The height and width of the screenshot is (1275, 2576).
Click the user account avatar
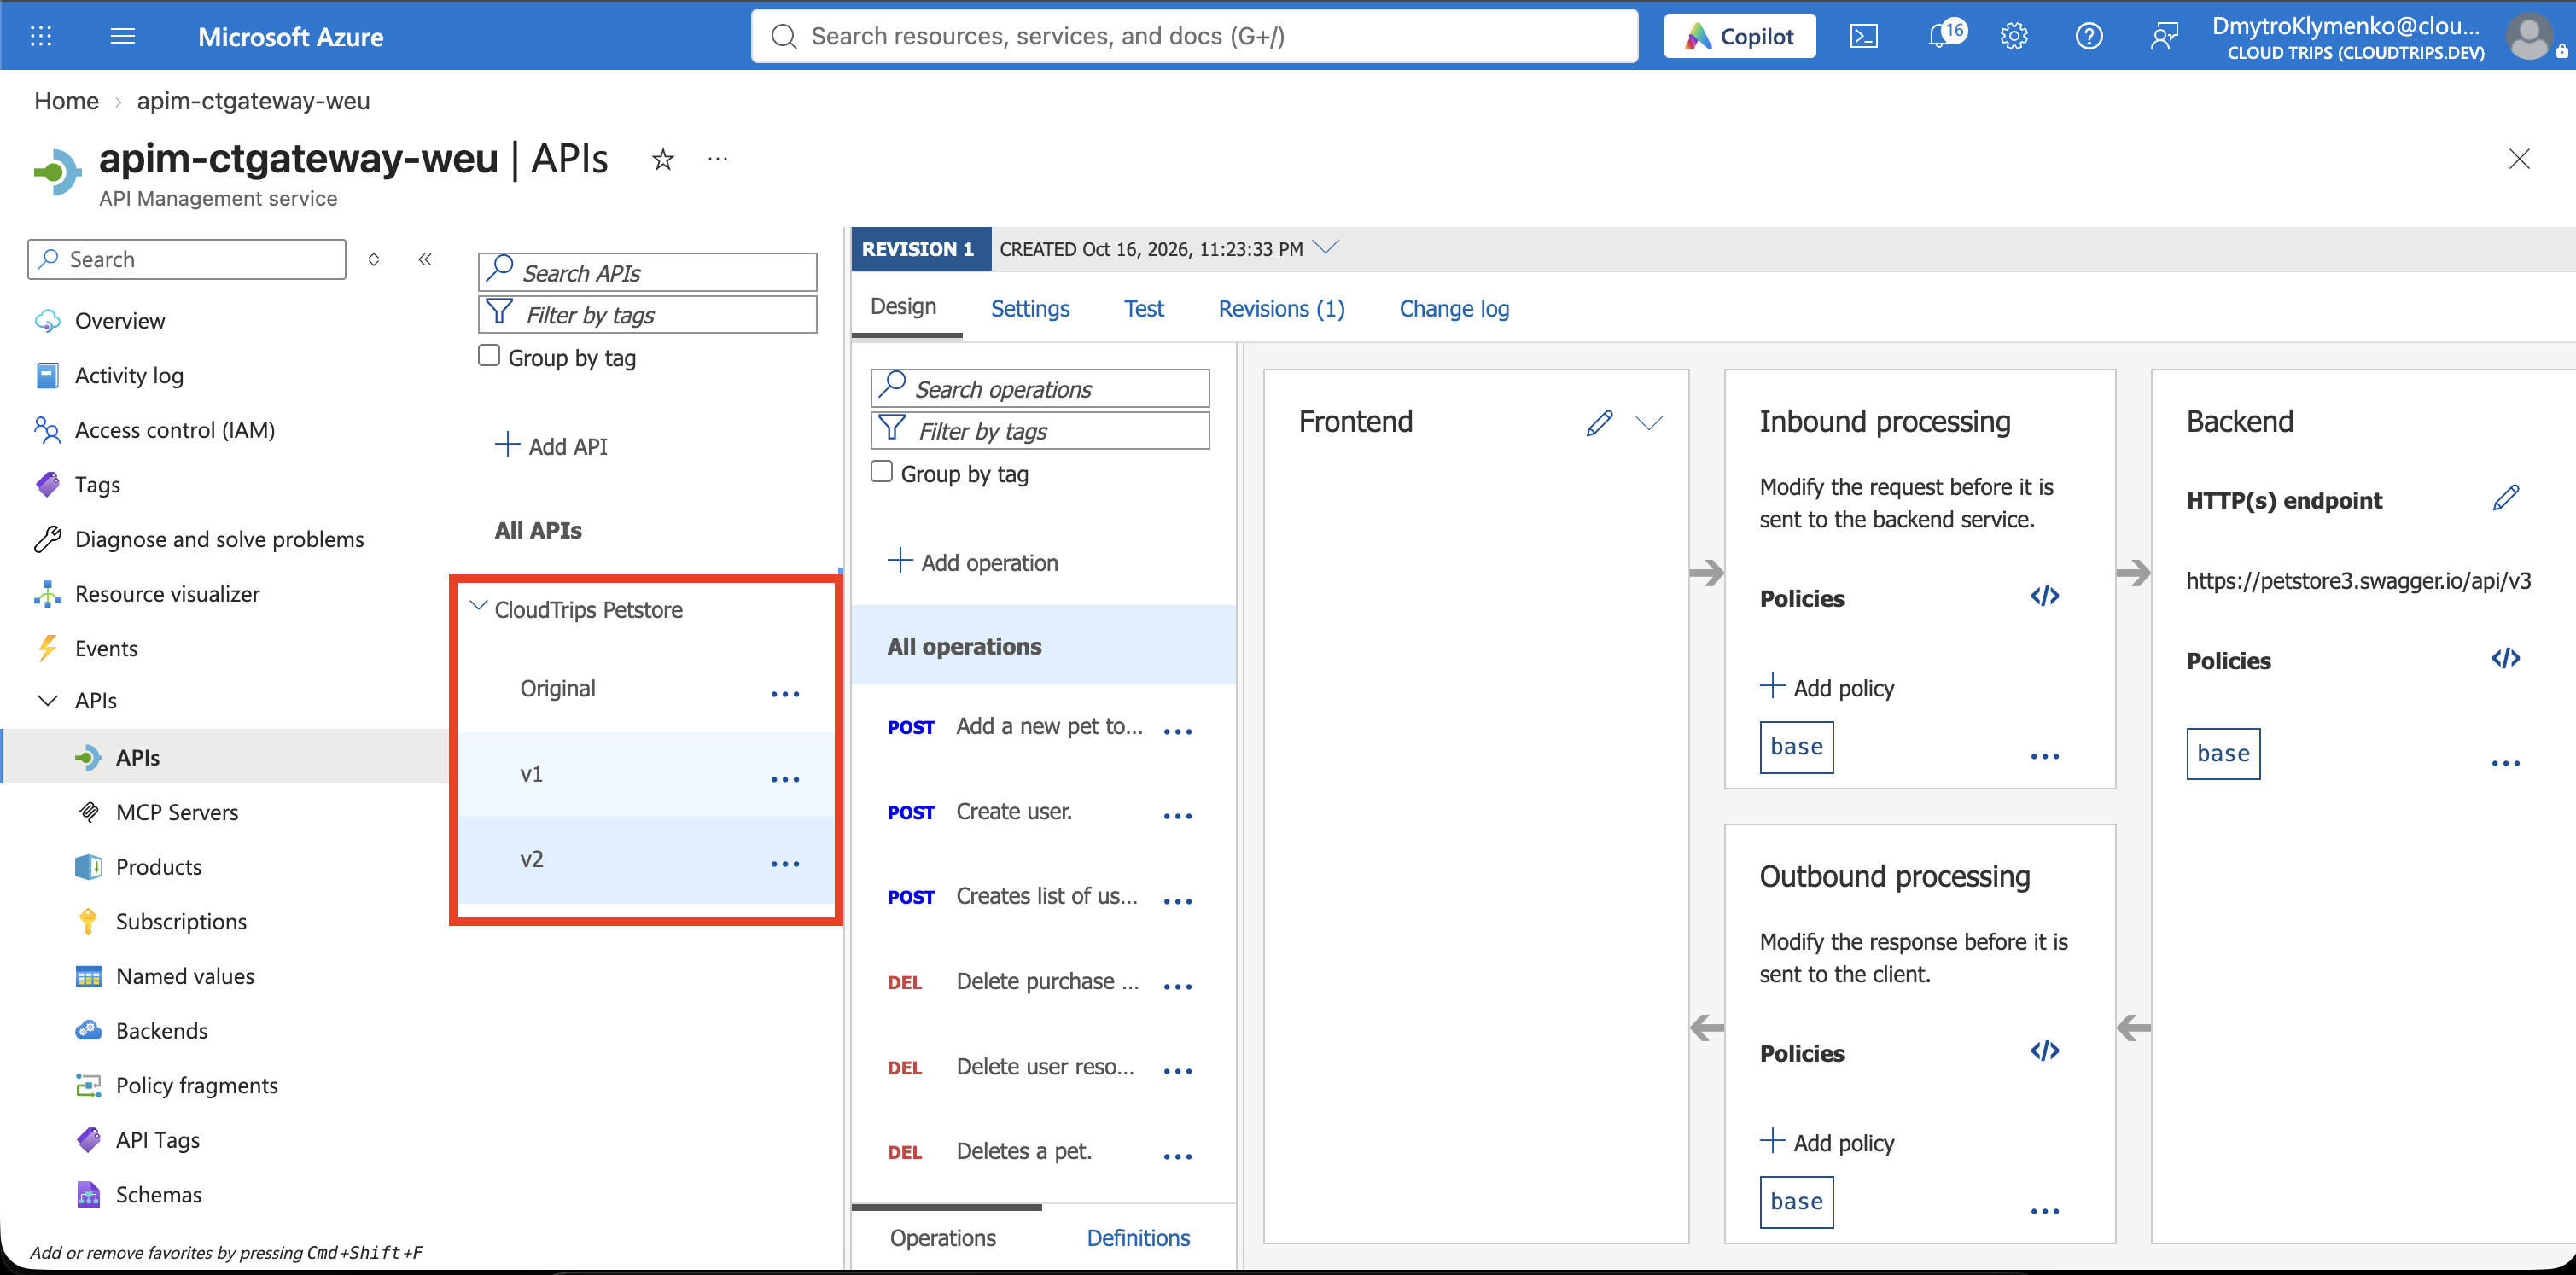coord(2530,36)
